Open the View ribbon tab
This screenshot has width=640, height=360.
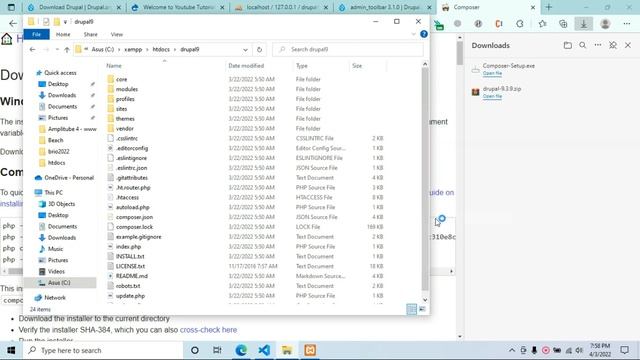[x=117, y=35]
